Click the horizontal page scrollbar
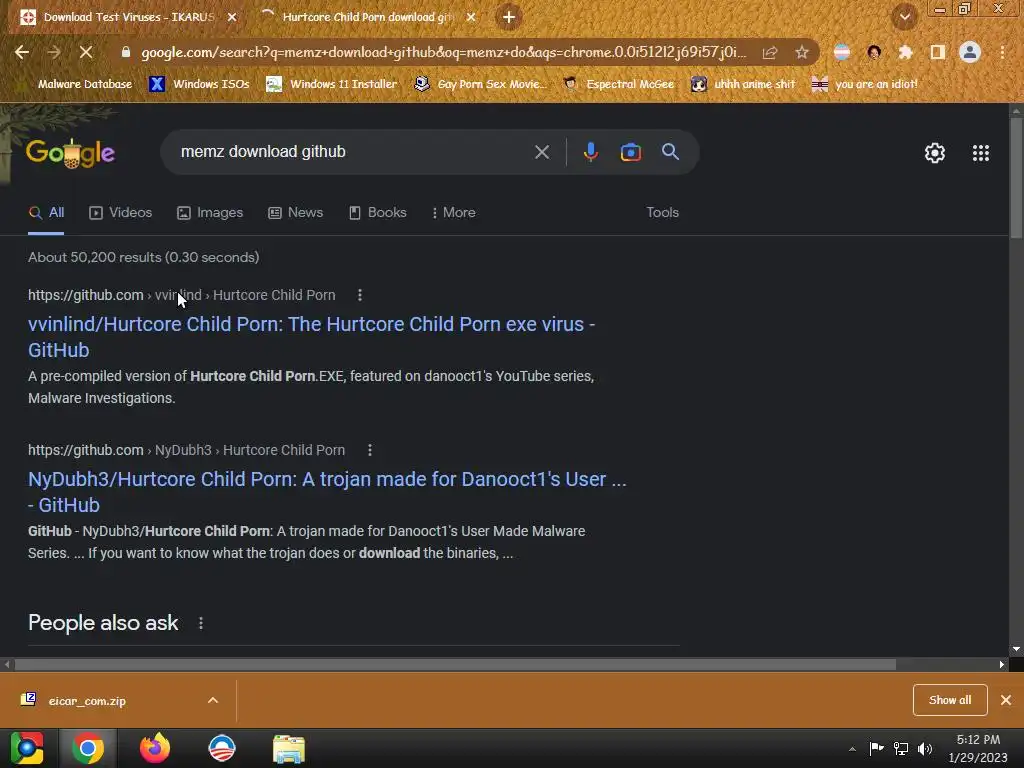The height and width of the screenshot is (768, 1024). pyautogui.click(x=455, y=664)
